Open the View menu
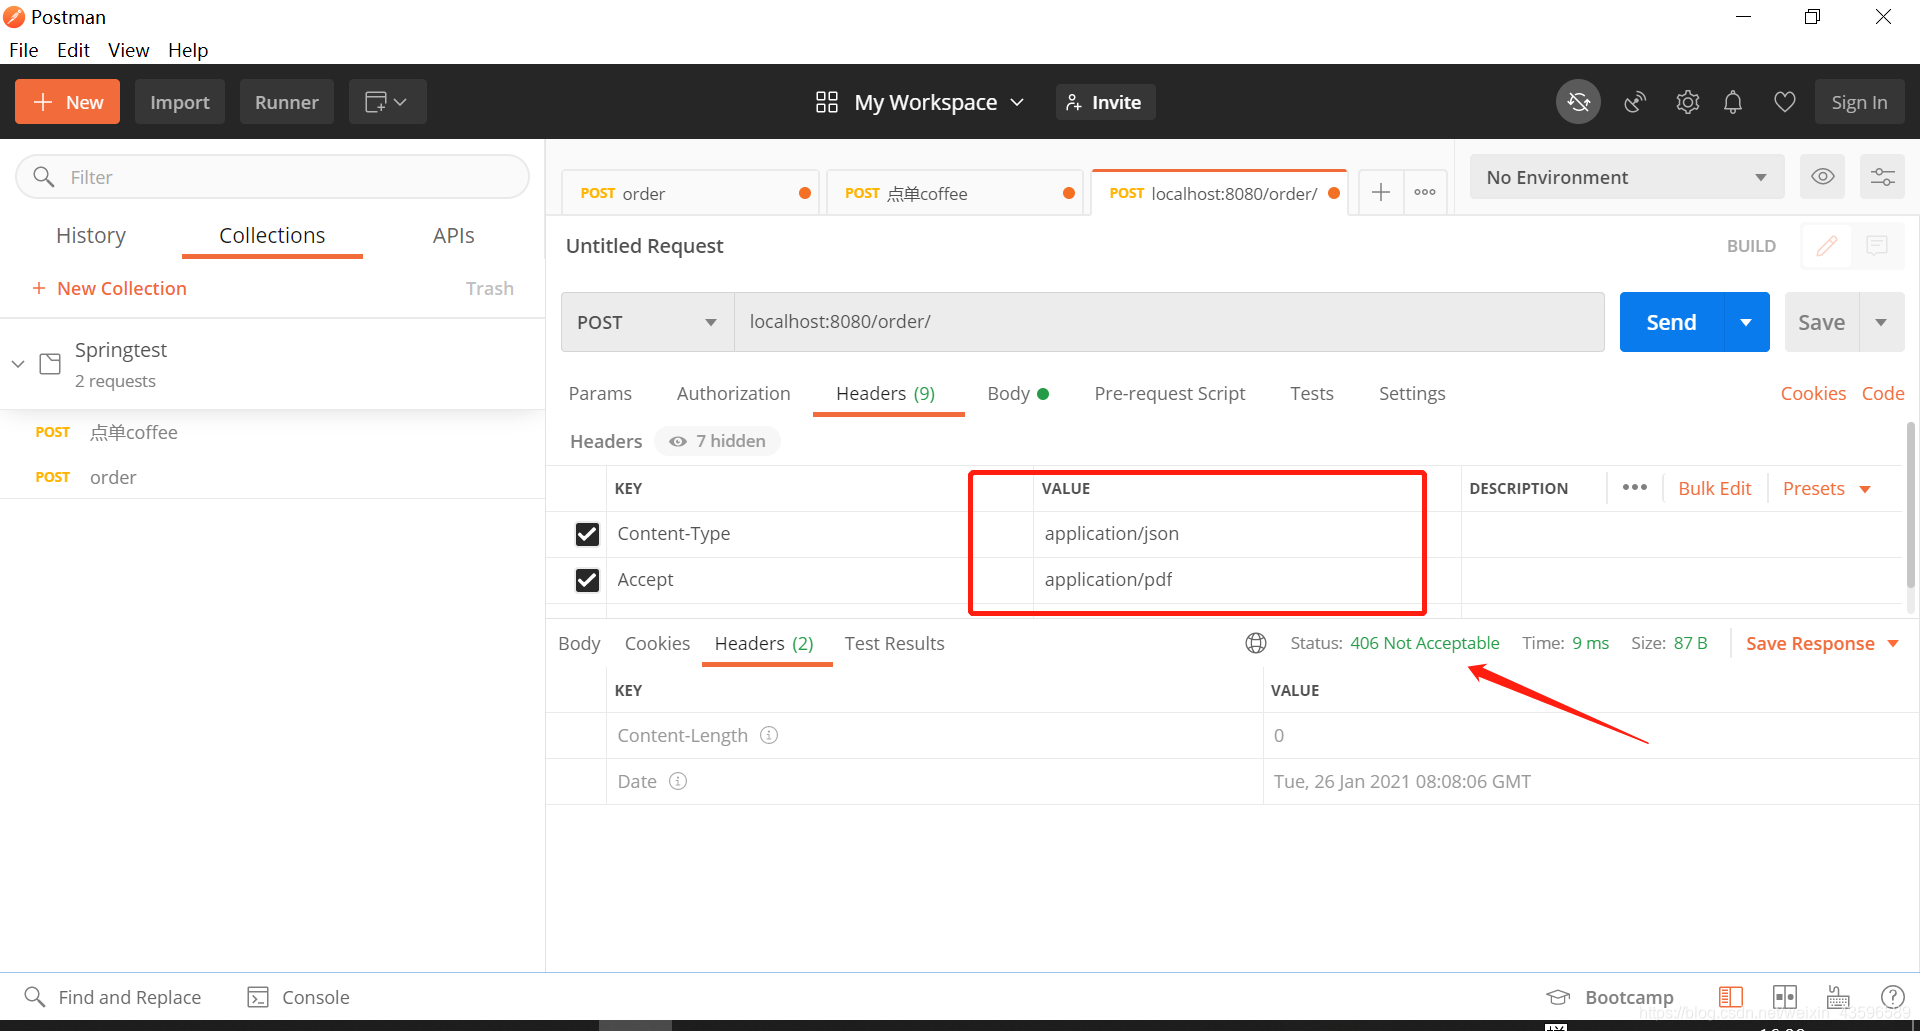Viewport: 1920px width, 1031px height. (128, 50)
